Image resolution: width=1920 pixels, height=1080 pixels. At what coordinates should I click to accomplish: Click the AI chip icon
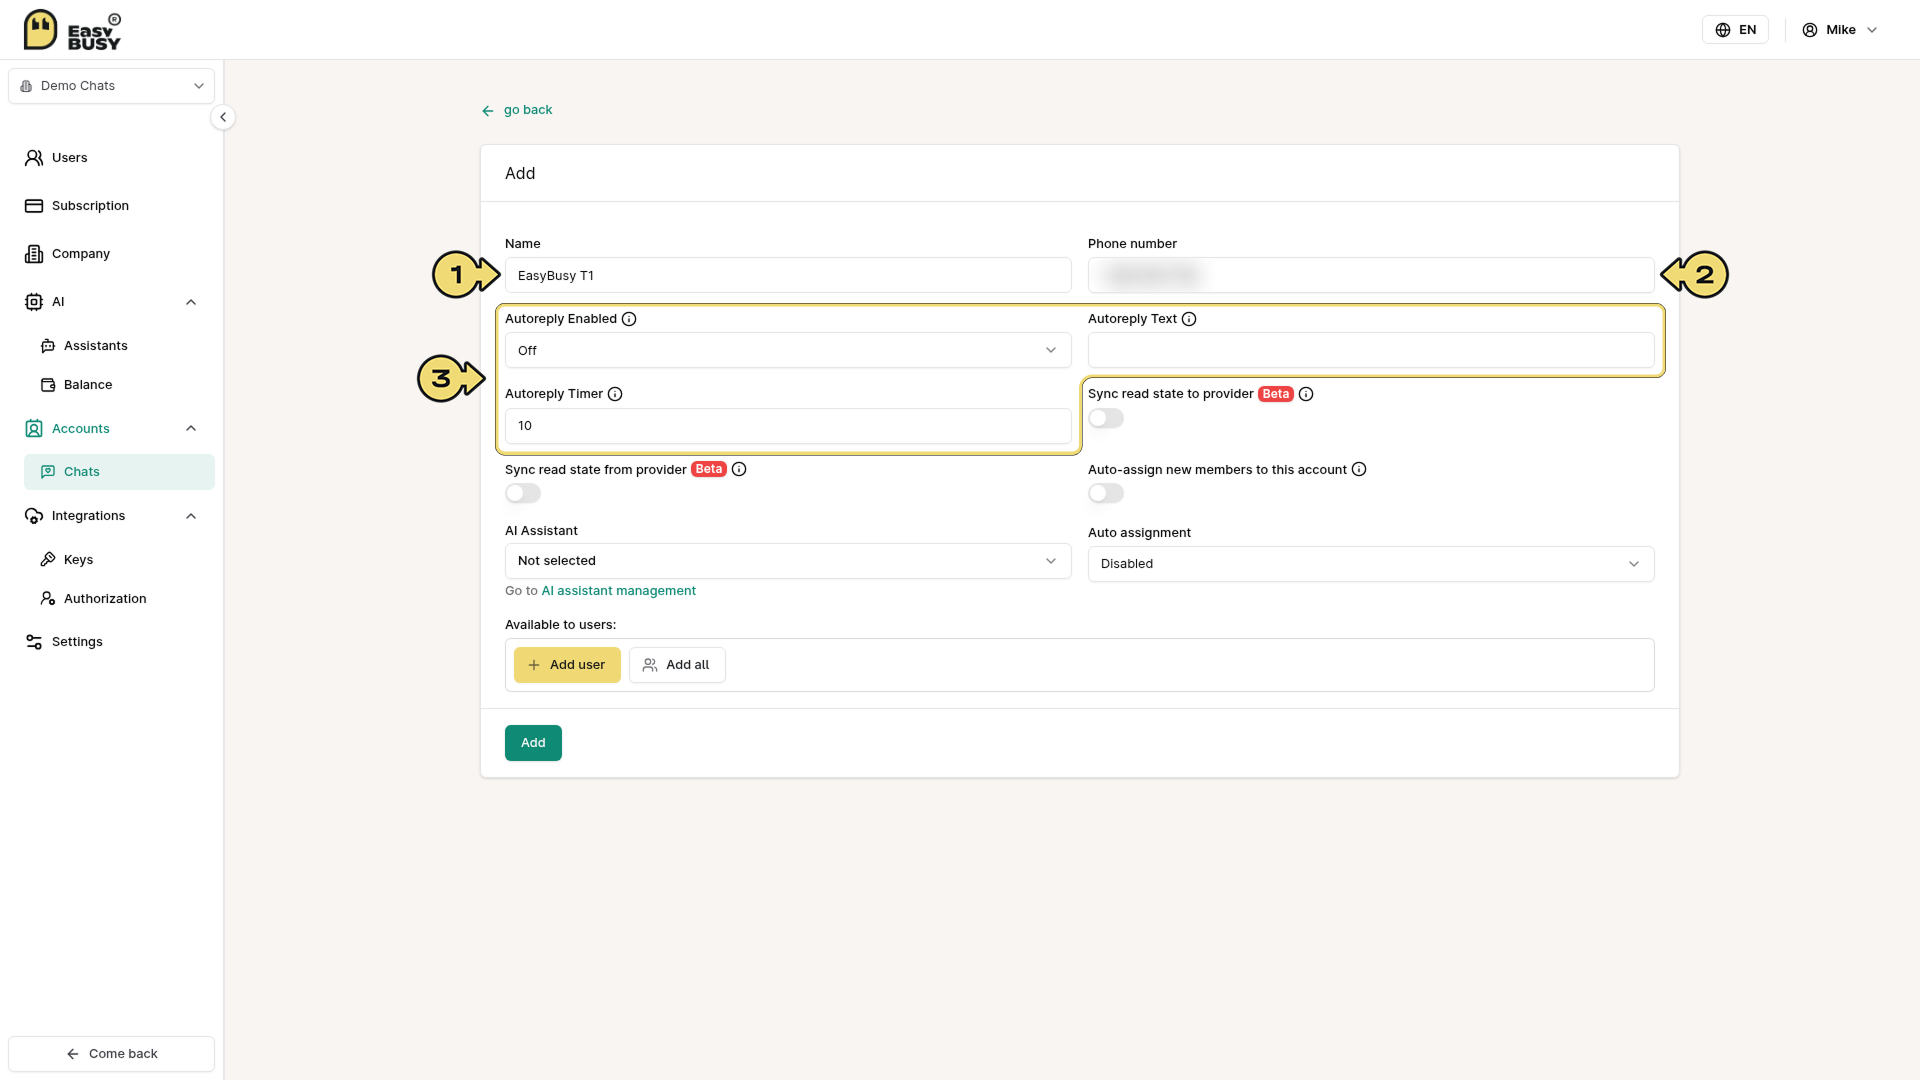coord(34,302)
